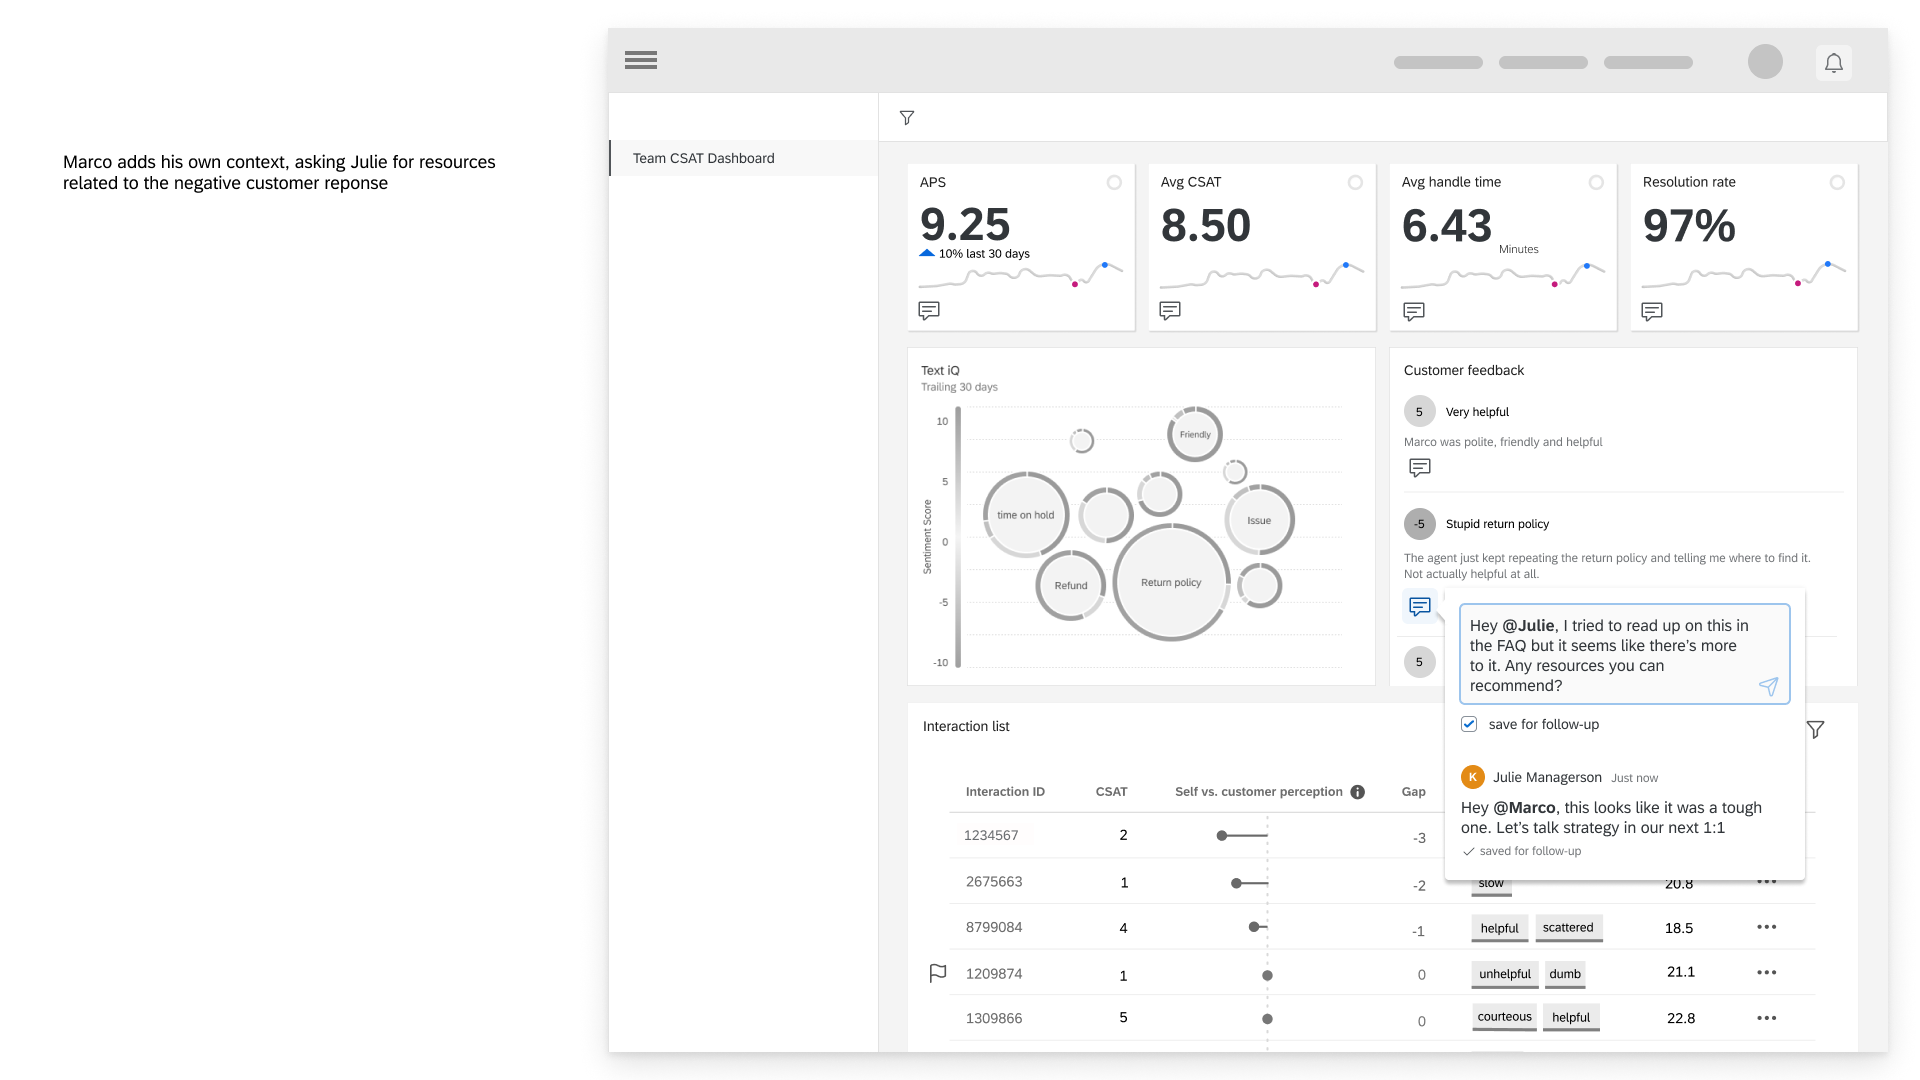Click the unhelpful tag
1920x1080 pixels.
[1504, 974]
